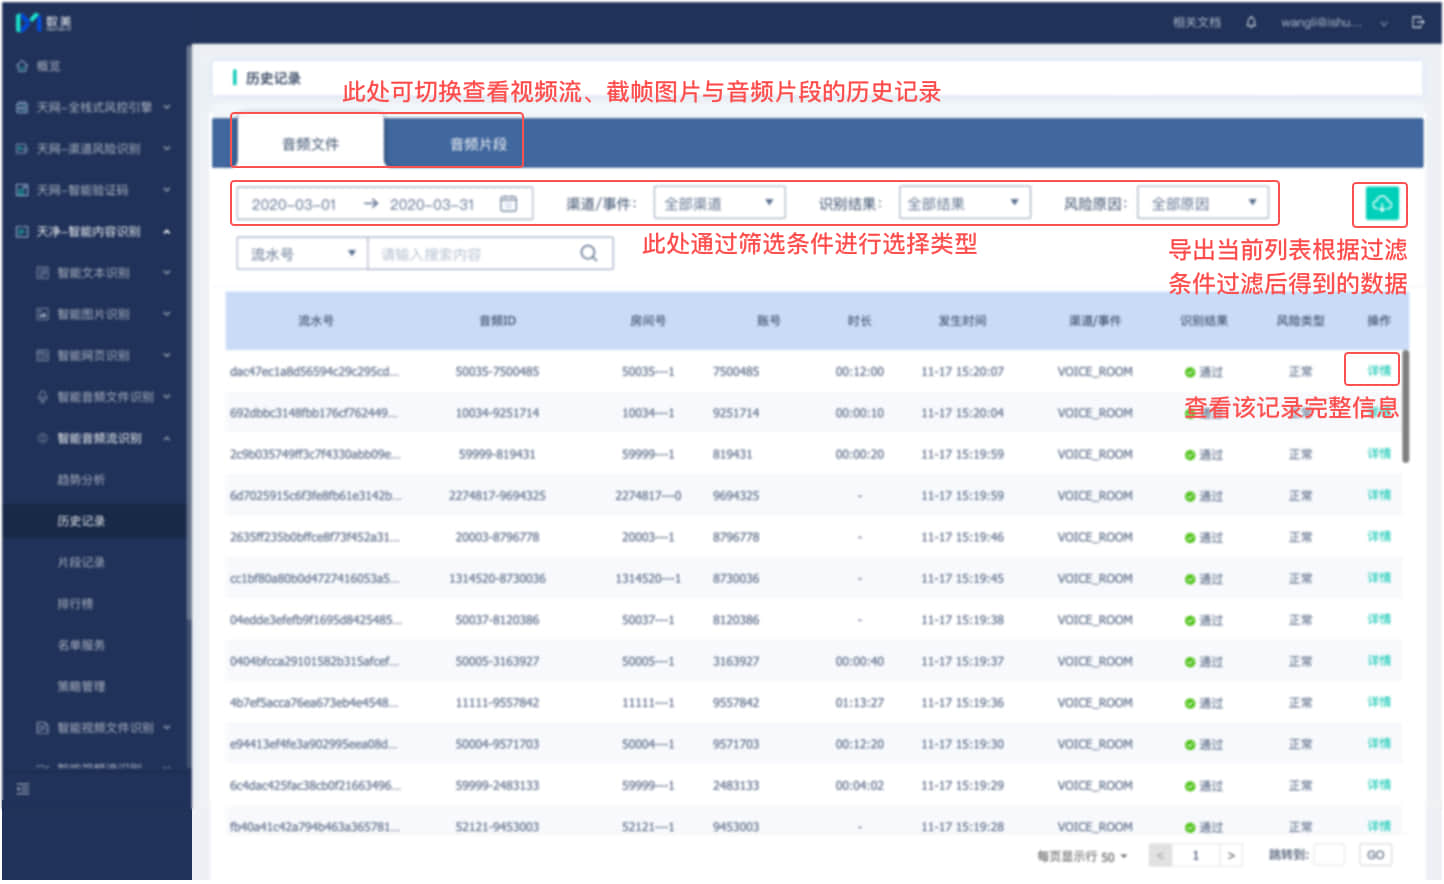Open the 相关文档 link in header
Viewport: 1444px width, 884px height.
point(1197,22)
